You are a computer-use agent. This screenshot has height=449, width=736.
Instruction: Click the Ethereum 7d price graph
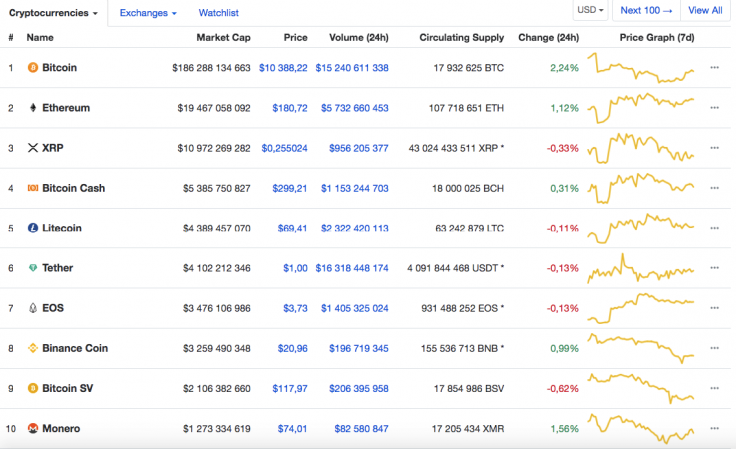(x=641, y=108)
